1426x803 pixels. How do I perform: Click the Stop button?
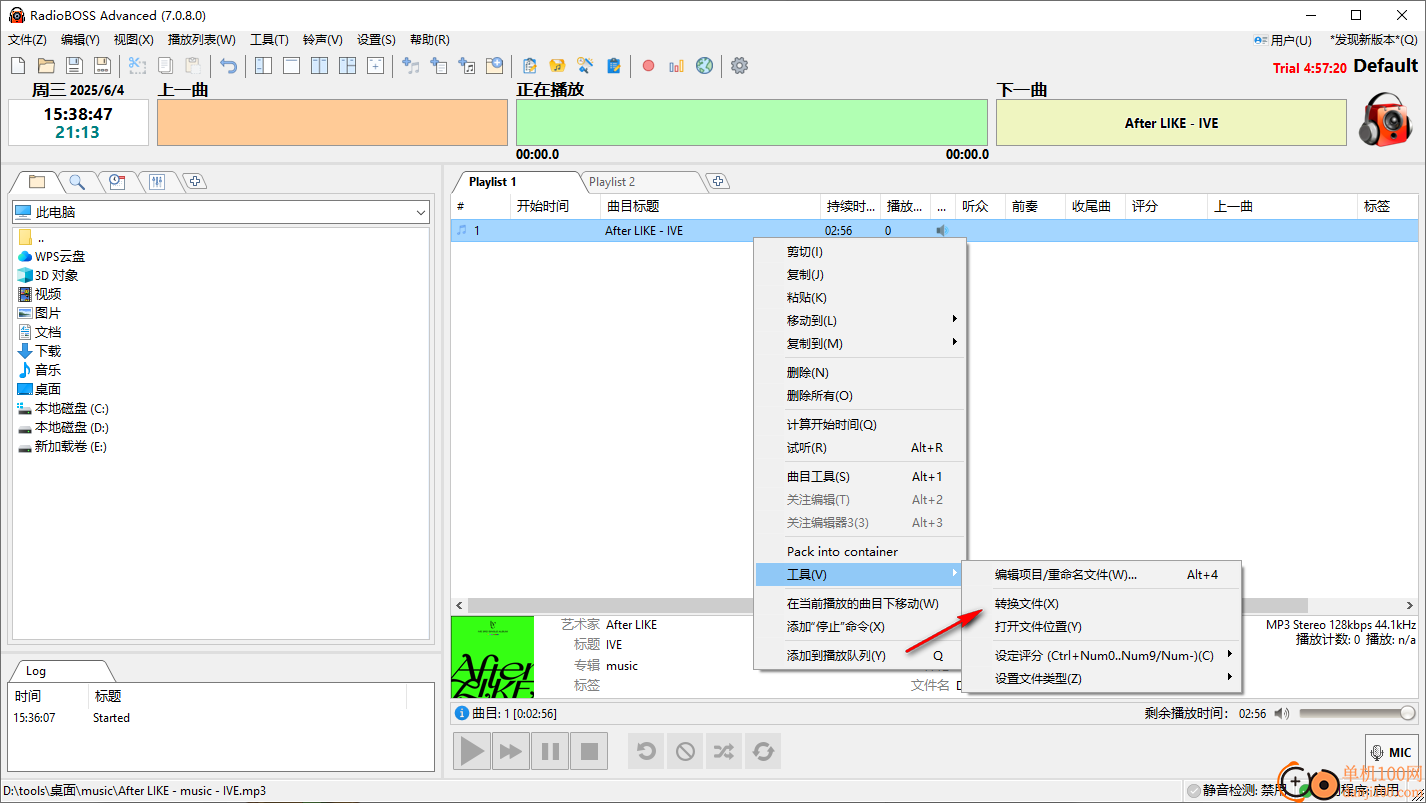pos(589,750)
